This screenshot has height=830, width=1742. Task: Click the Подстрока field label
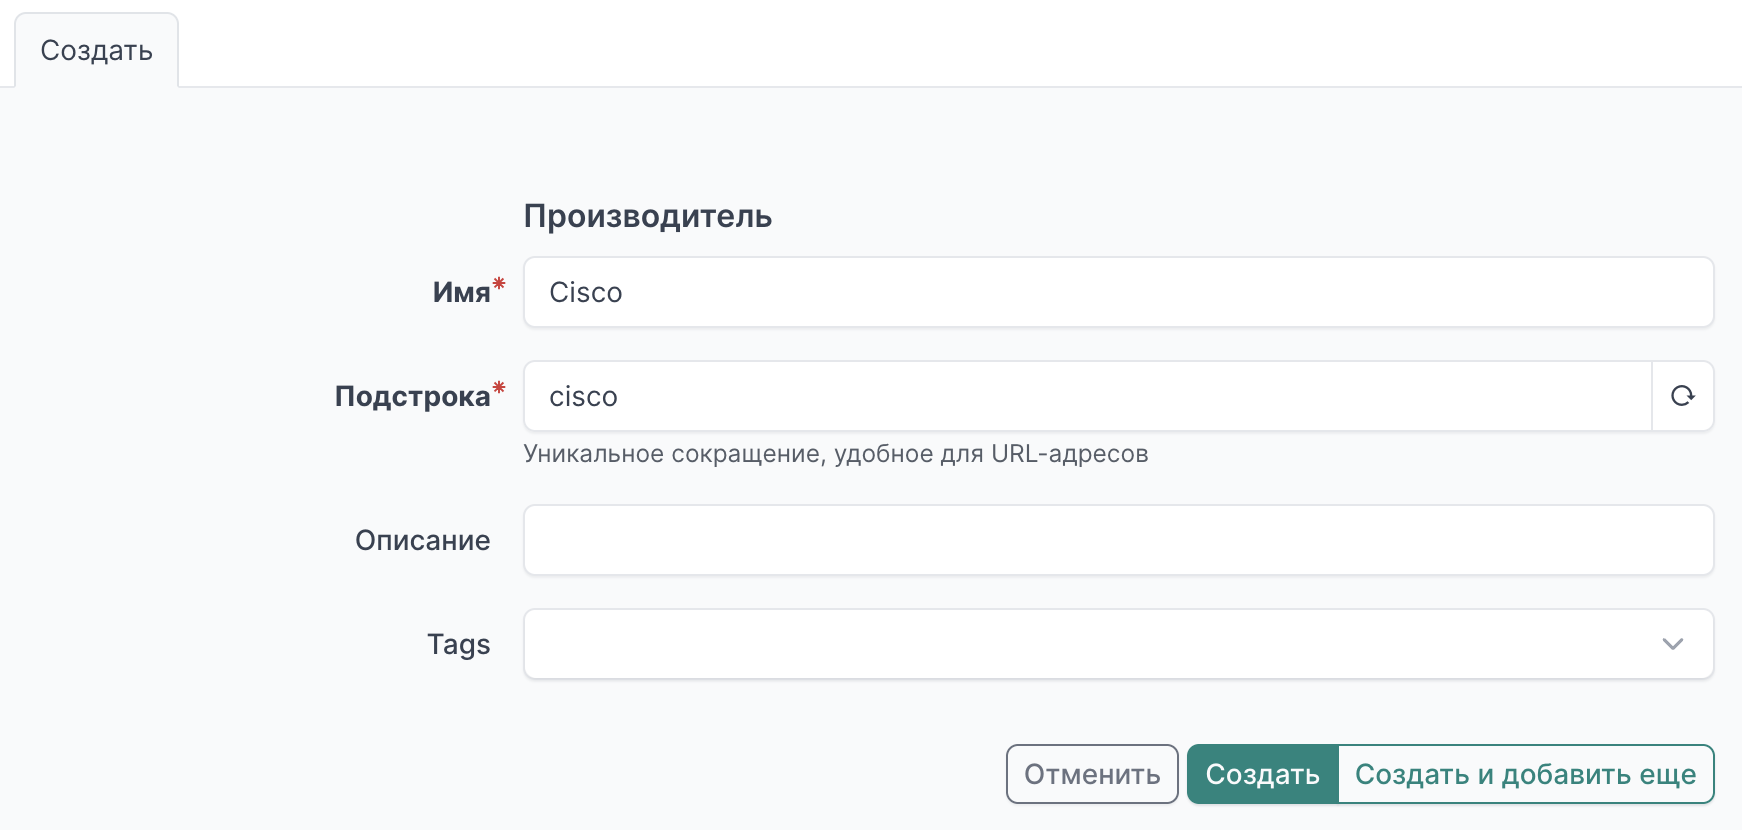tap(412, 396)
